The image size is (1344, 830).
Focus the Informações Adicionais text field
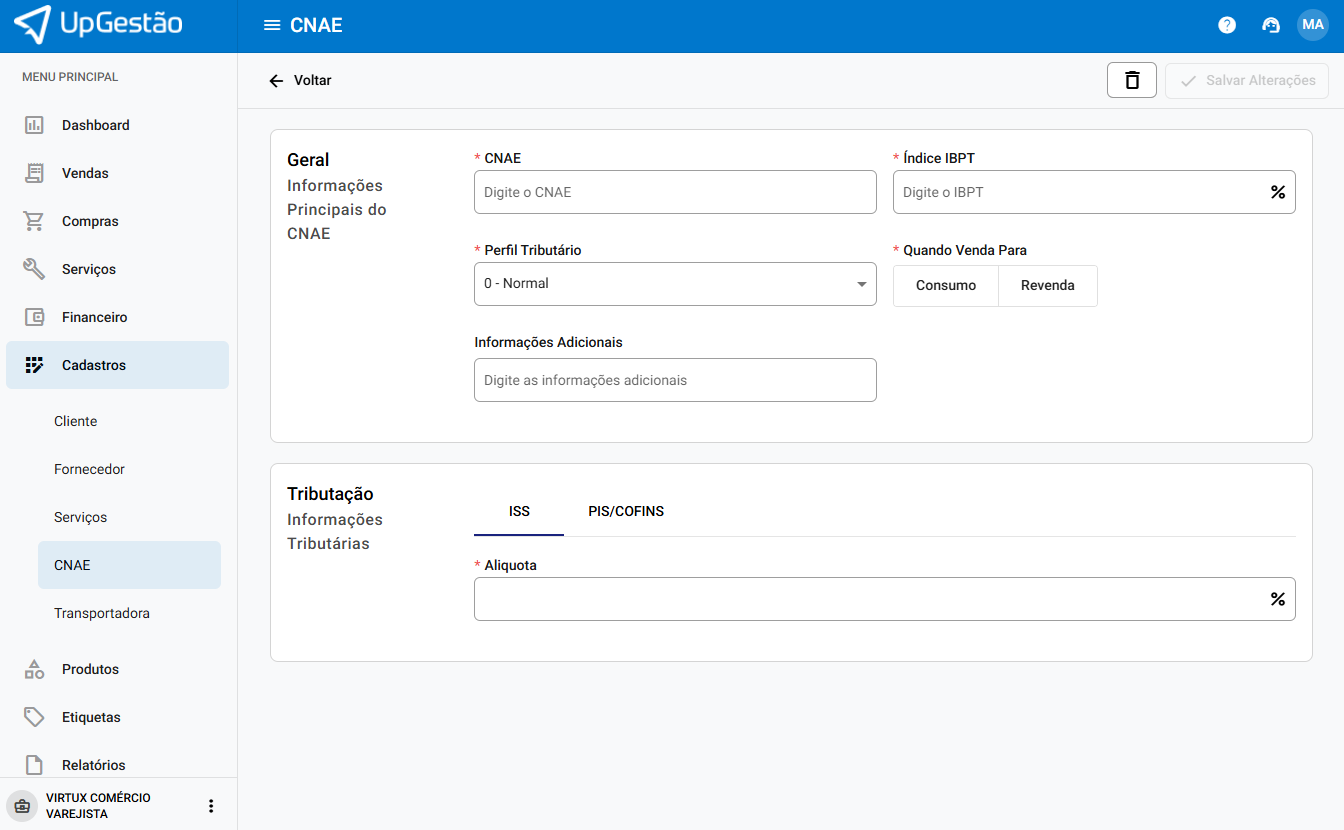click(675, 380)
